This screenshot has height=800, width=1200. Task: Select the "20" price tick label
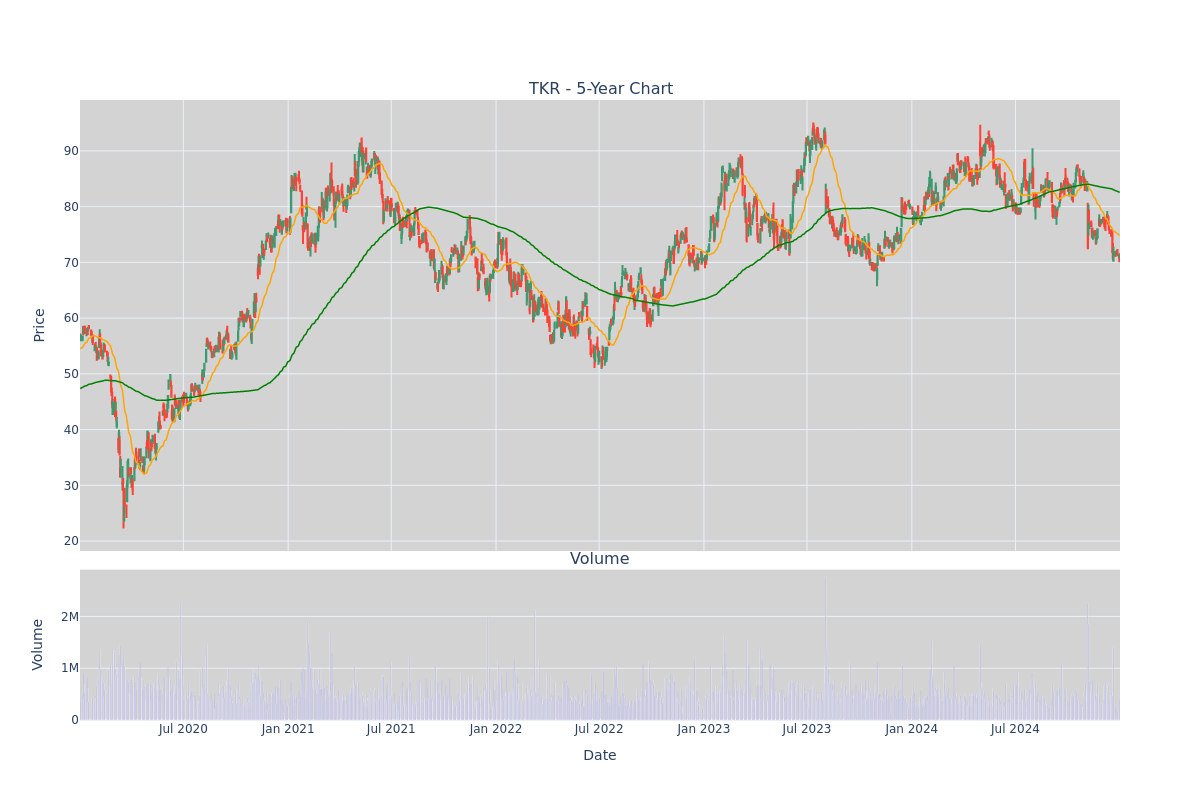coord(72,541)
